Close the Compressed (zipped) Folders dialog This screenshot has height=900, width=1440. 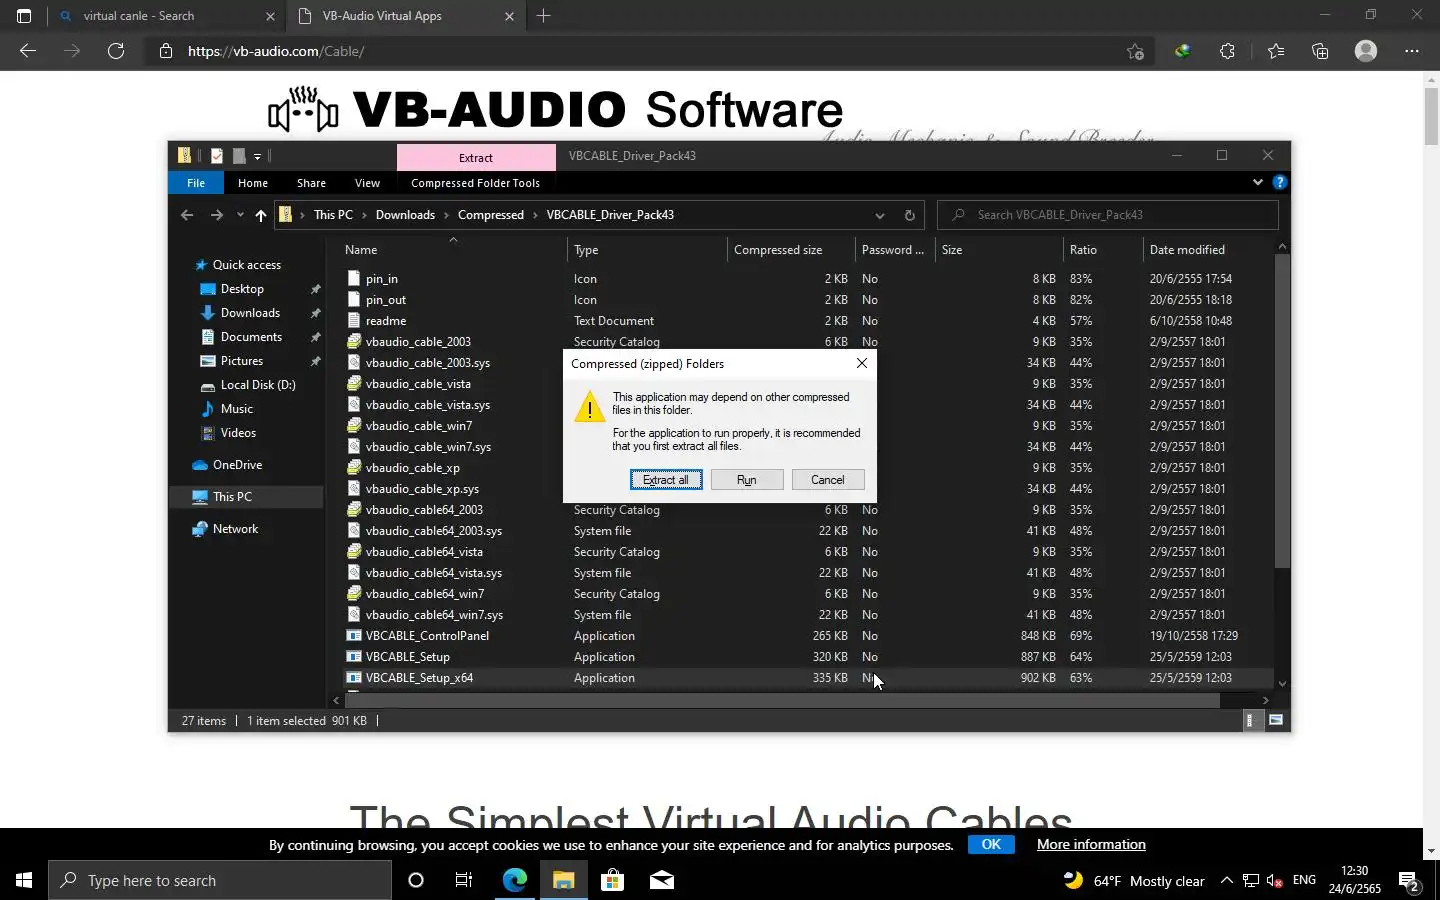tap(862, 363)
